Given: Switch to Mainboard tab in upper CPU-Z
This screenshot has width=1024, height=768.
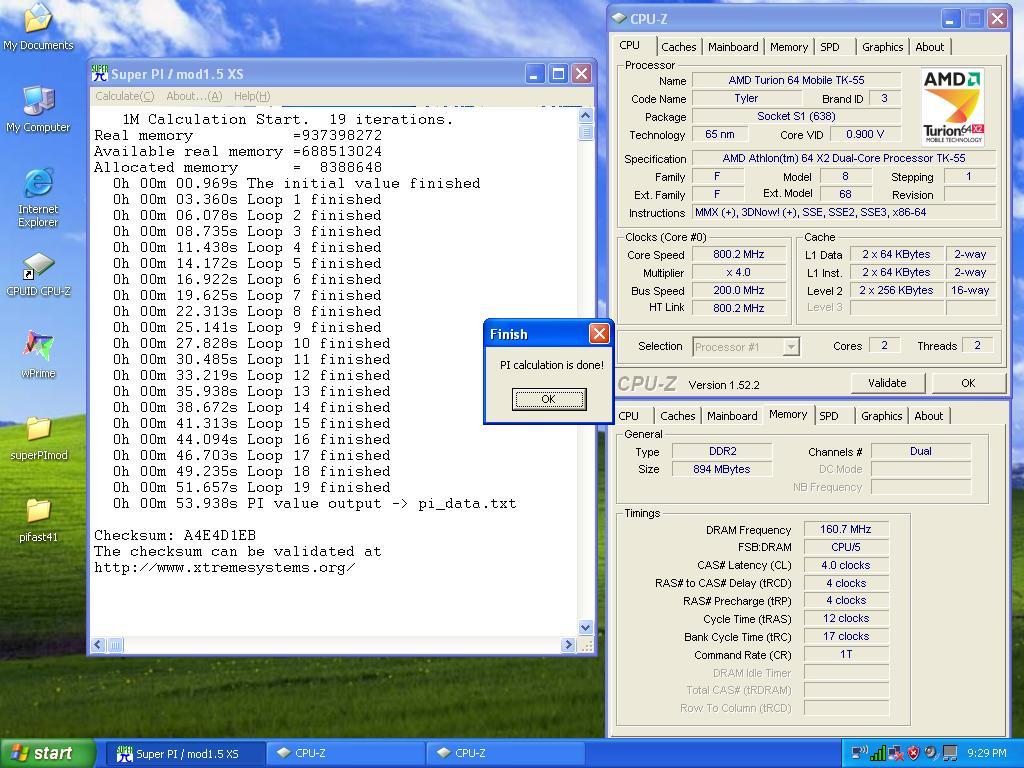Looking at the screenshot, I should [x=733, y=47].
